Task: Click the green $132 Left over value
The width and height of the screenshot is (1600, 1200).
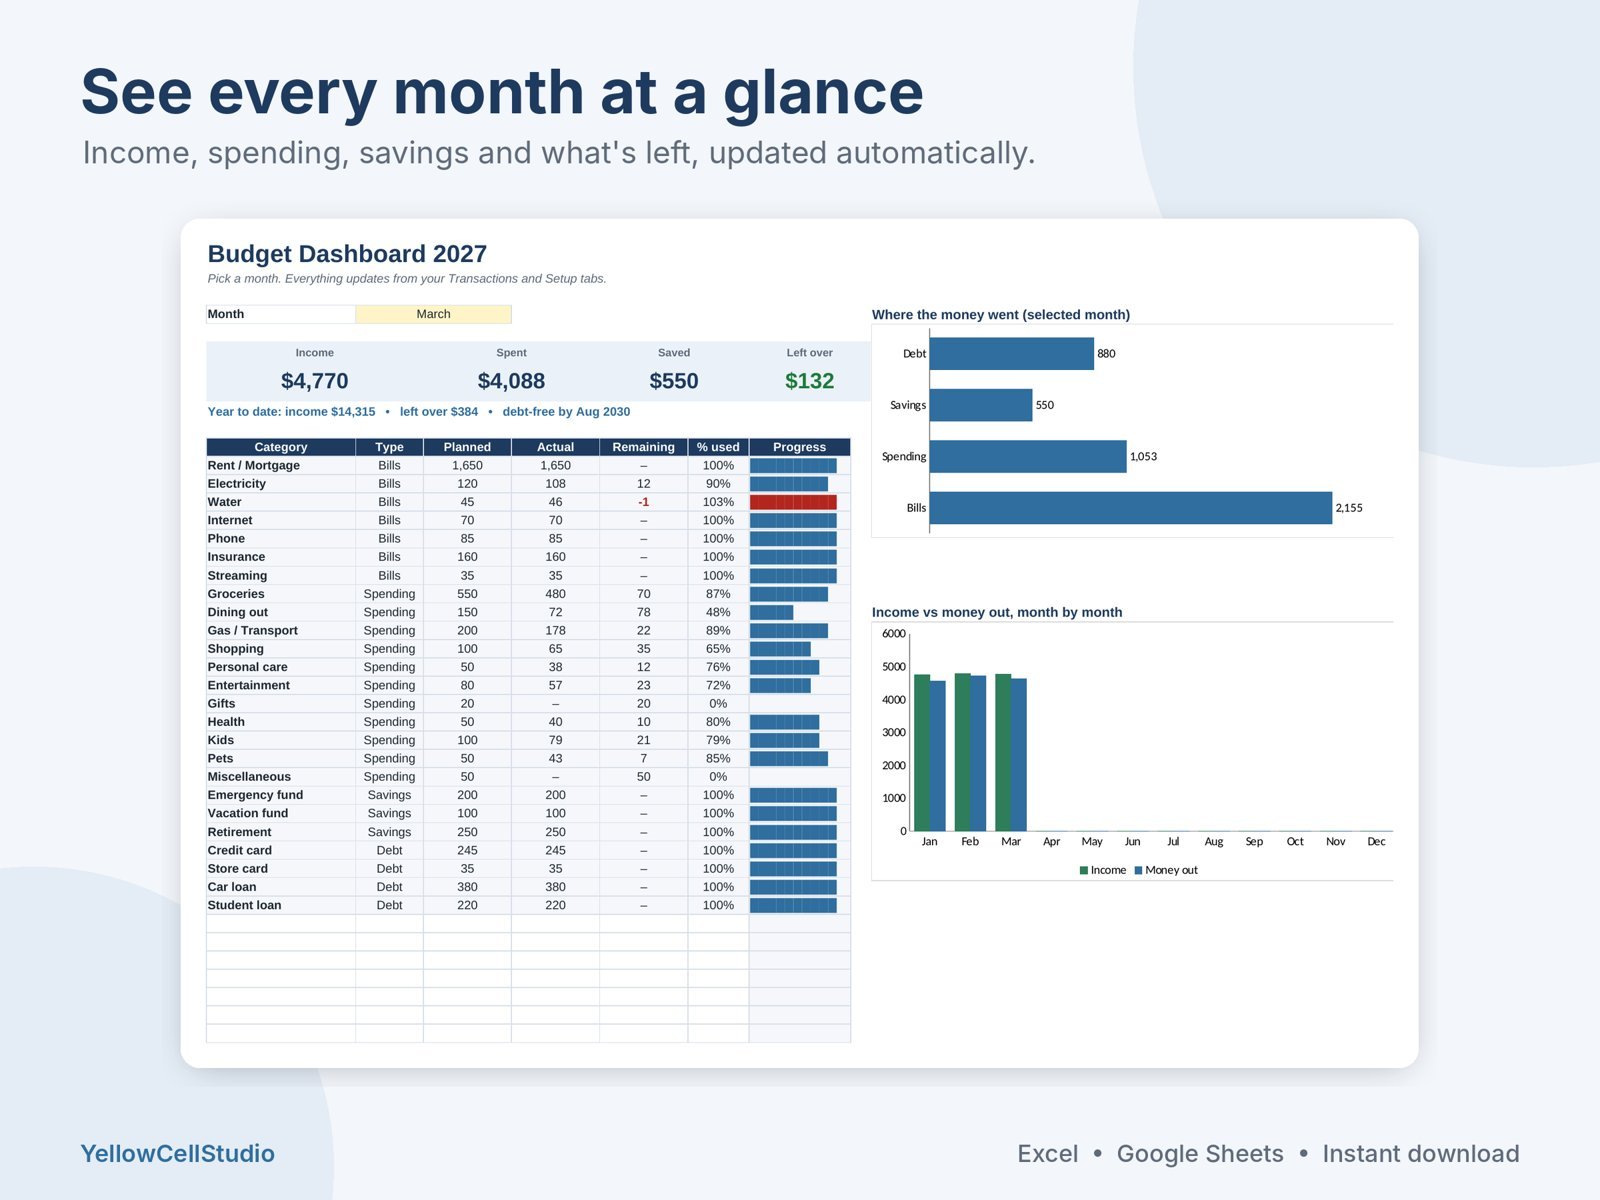Action: click(x=809, y=381)
